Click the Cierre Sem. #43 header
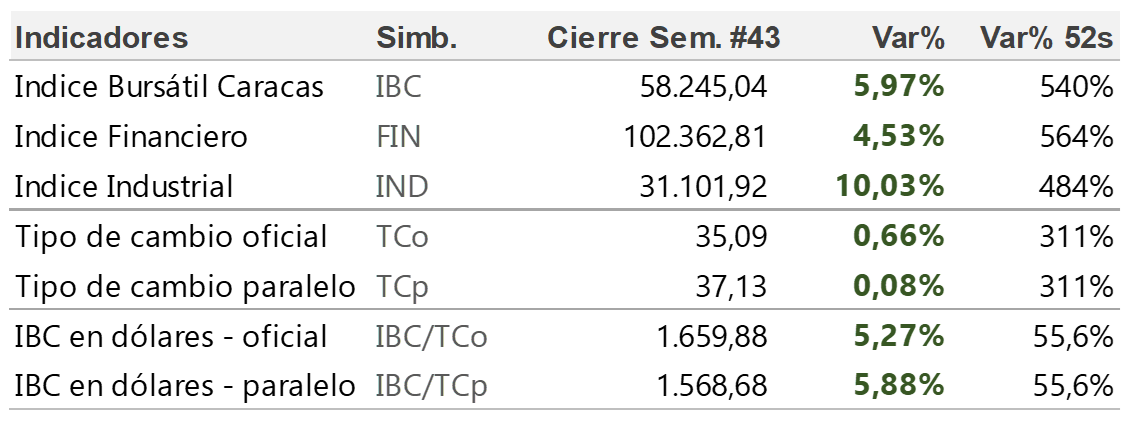Screen dimensions: 1134x424 664,38
